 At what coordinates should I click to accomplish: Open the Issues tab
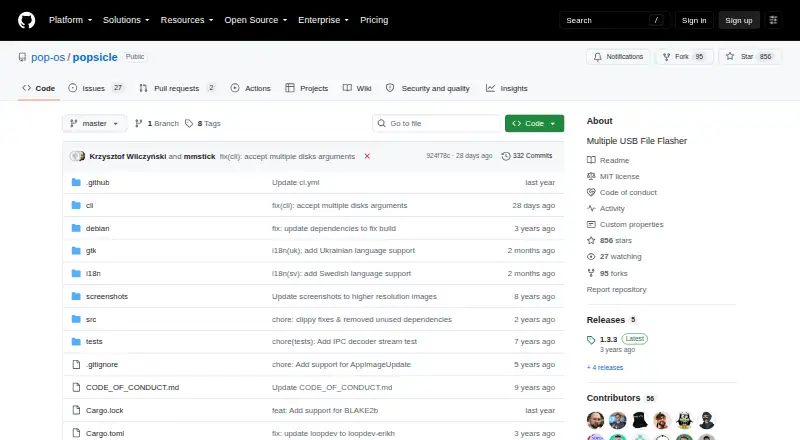96,88
